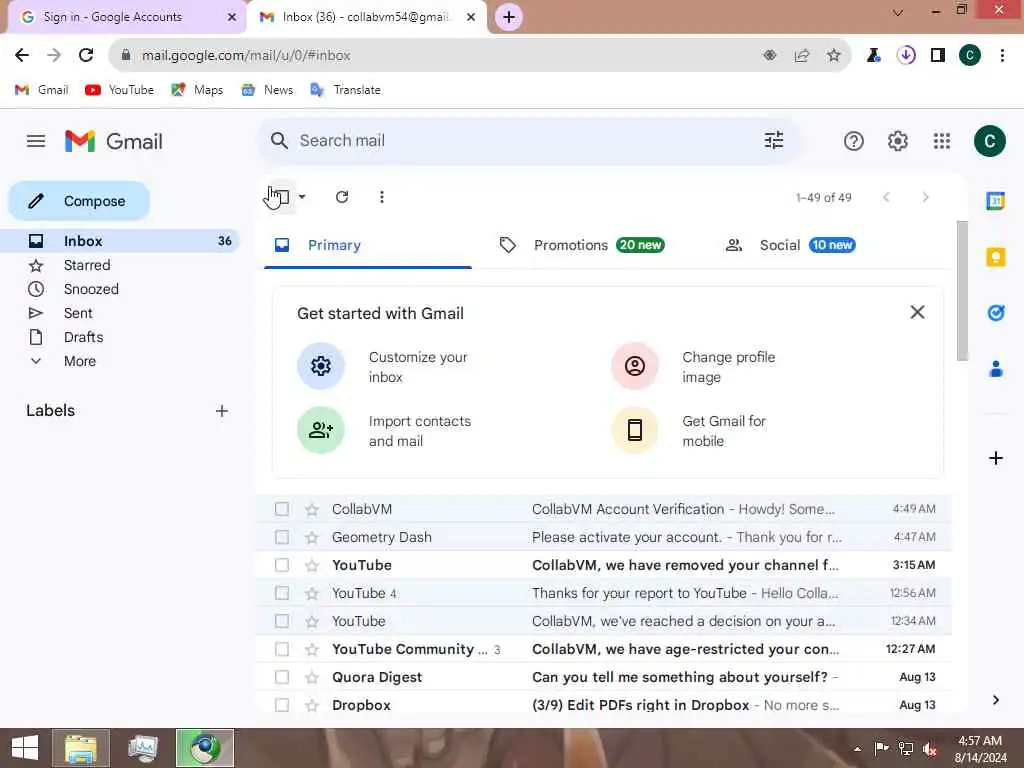Open File Explorer in taskbar
This screenshot has width=1024, height=768.
tap(81, 748)
